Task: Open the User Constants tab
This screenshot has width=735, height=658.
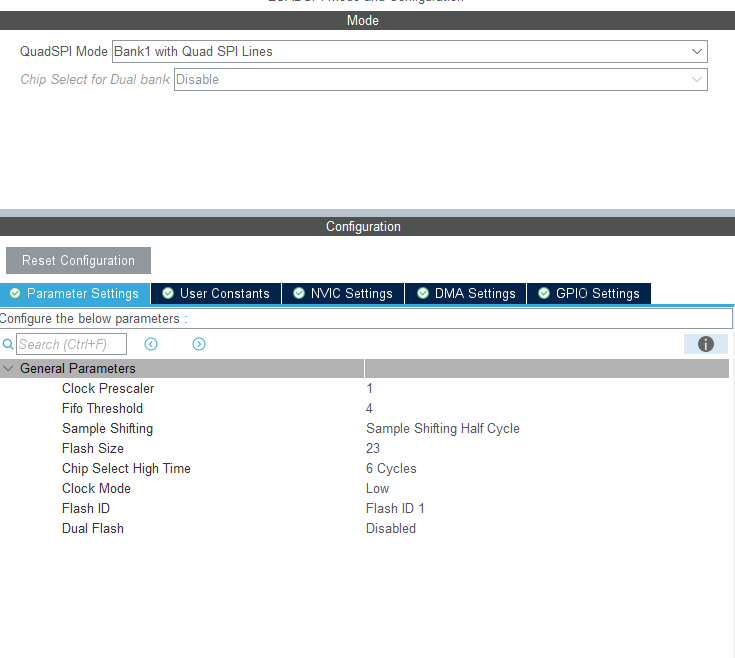Action: point(216,293)
